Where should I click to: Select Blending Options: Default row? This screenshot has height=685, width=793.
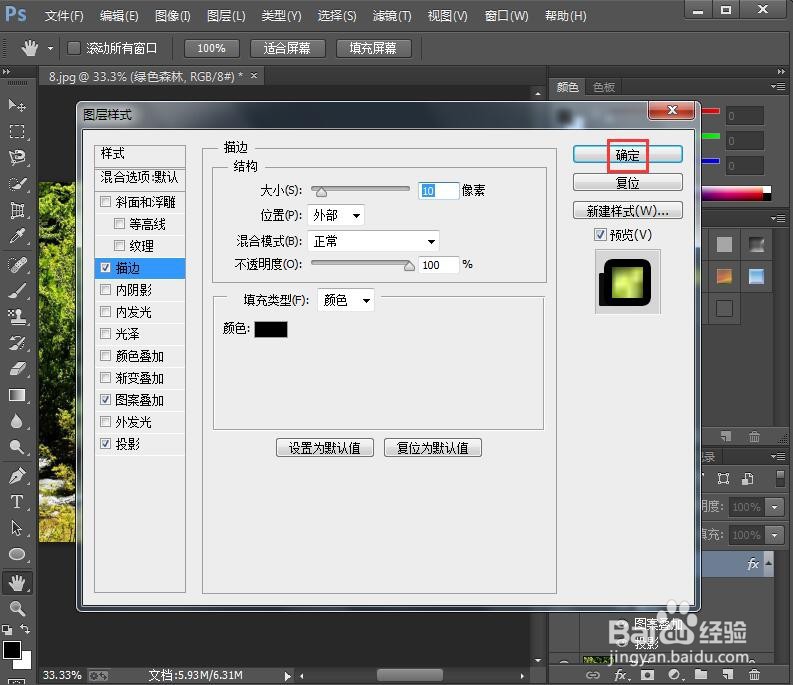140,177
